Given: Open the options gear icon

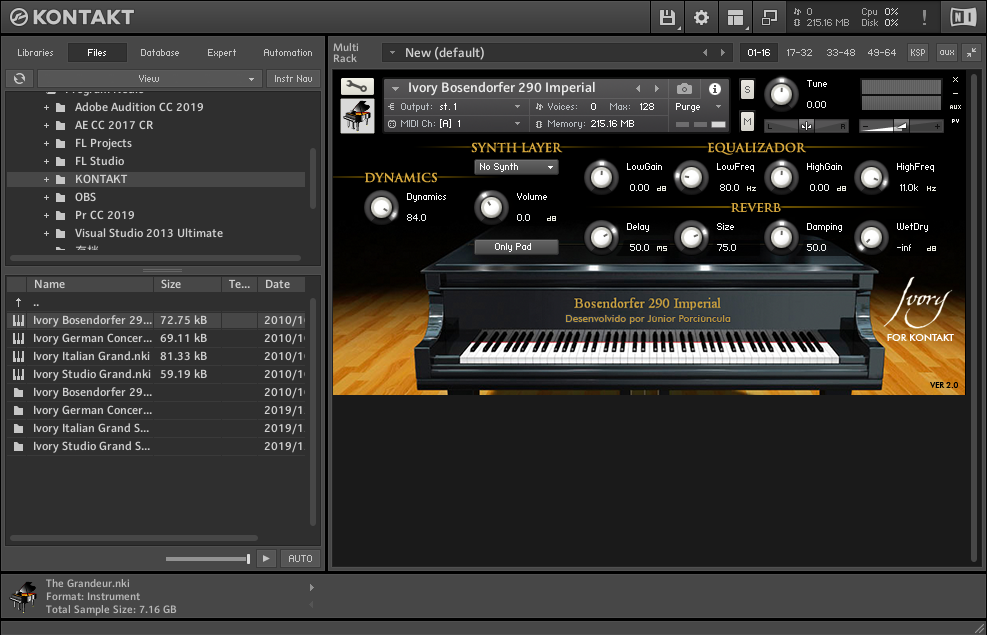Looking at the screenshot, I should (701, 17).
